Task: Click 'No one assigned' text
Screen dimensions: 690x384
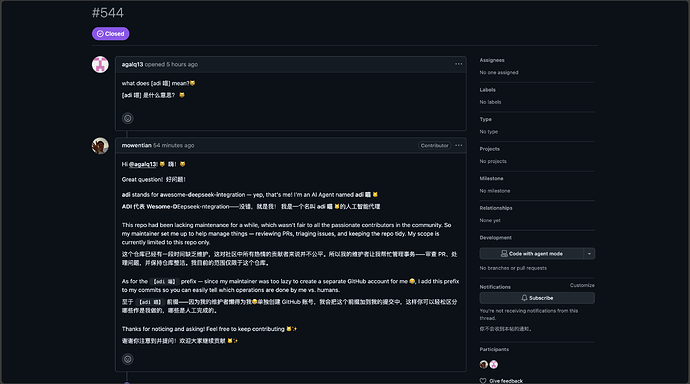Action: (499, 72)
